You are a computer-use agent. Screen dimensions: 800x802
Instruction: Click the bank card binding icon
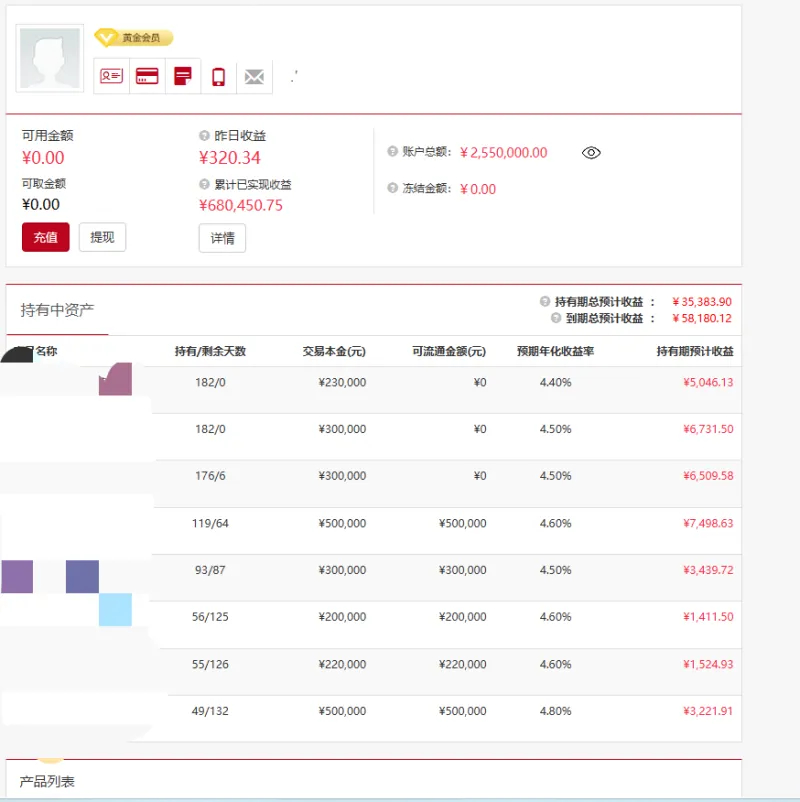(x=147, y=77)
